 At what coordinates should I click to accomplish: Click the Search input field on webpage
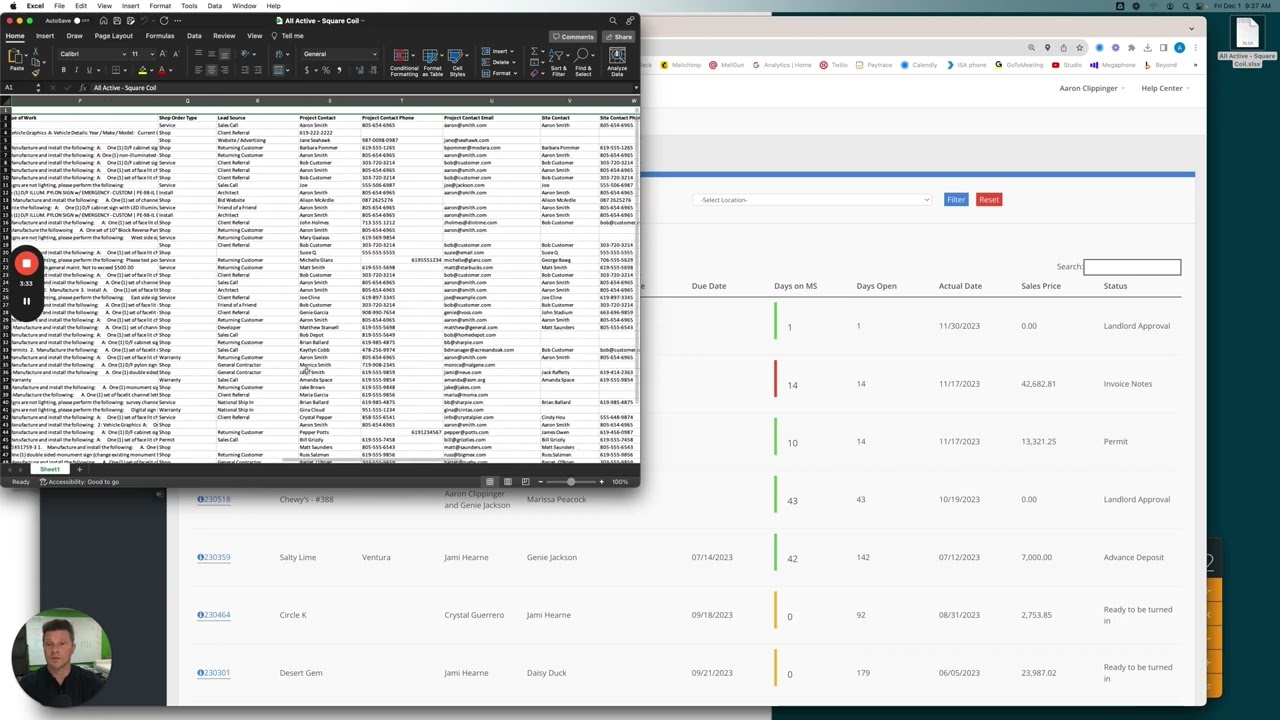[1132, 267]
